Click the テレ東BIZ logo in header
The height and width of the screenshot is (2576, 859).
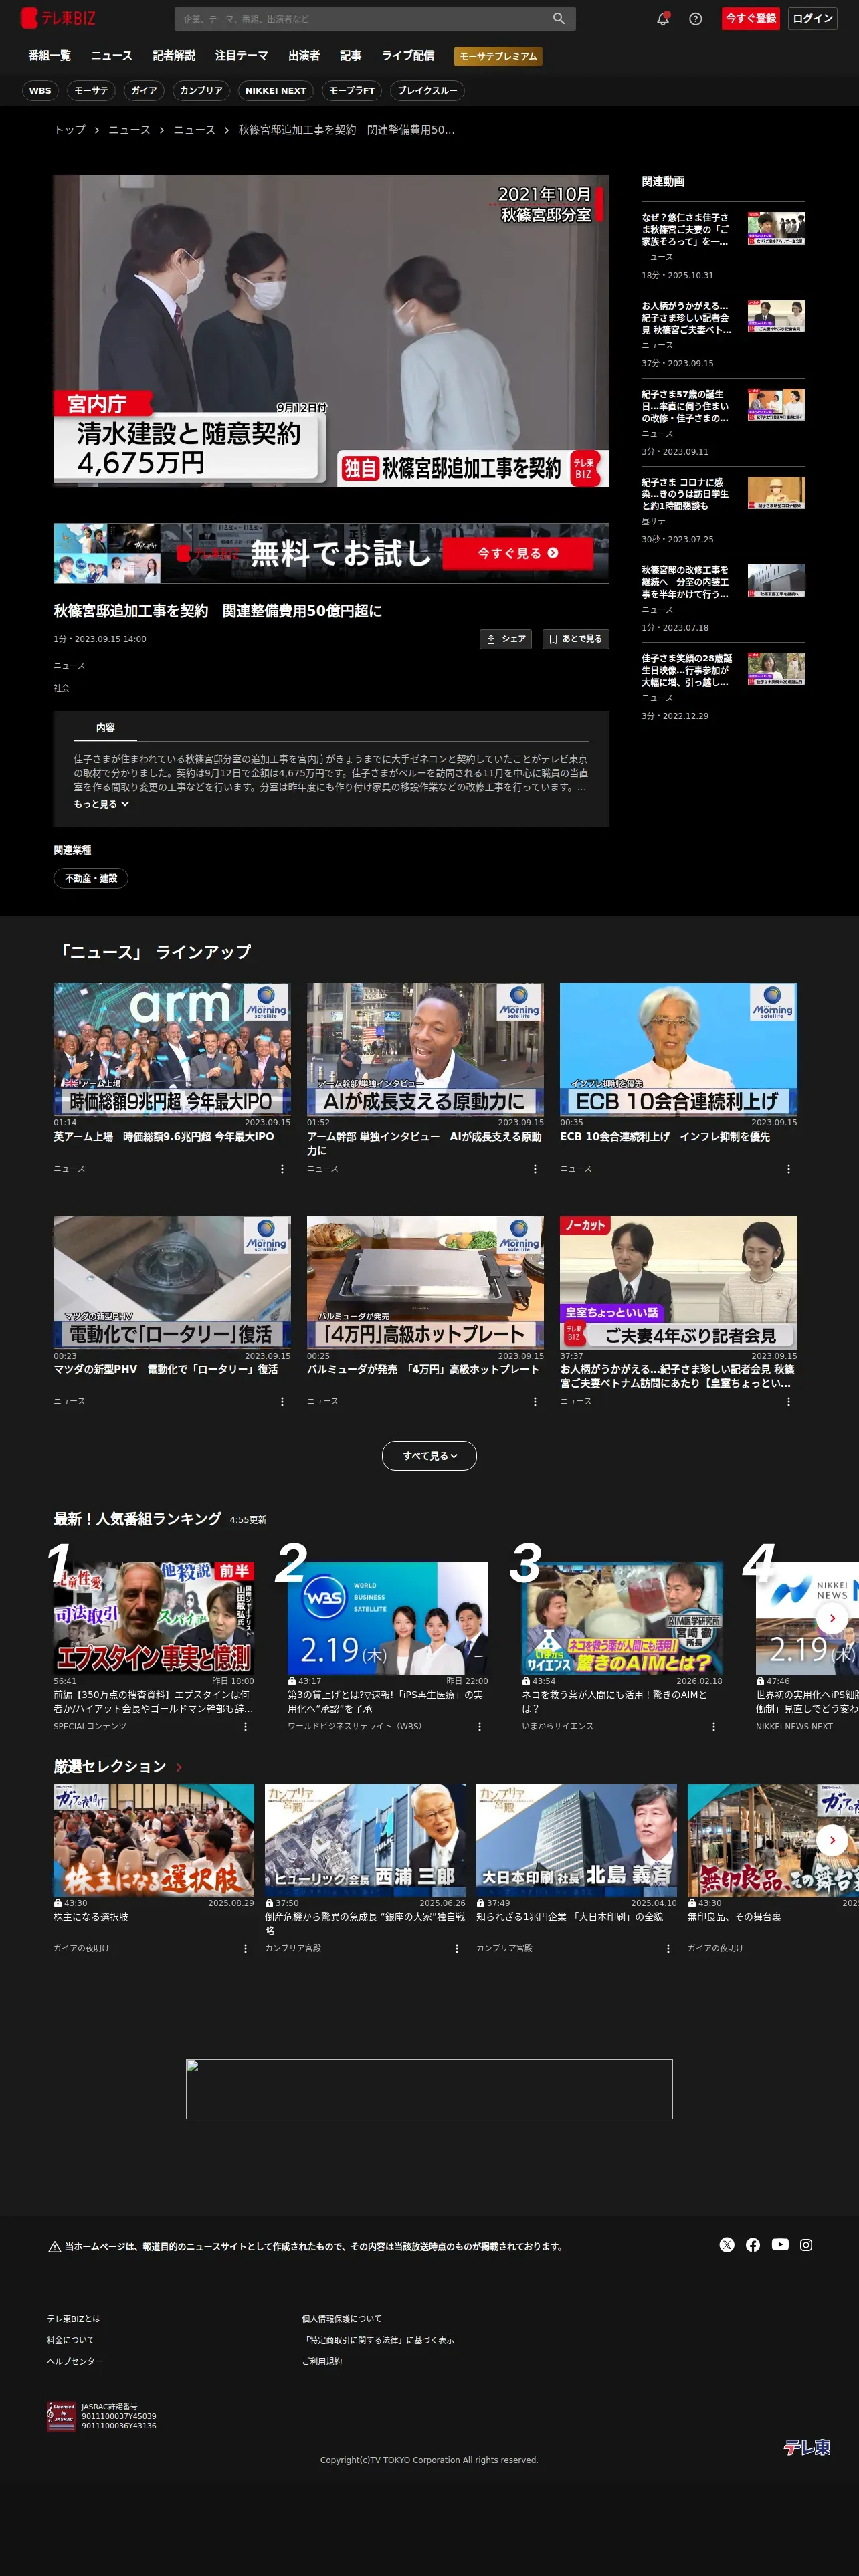(58, 18)
